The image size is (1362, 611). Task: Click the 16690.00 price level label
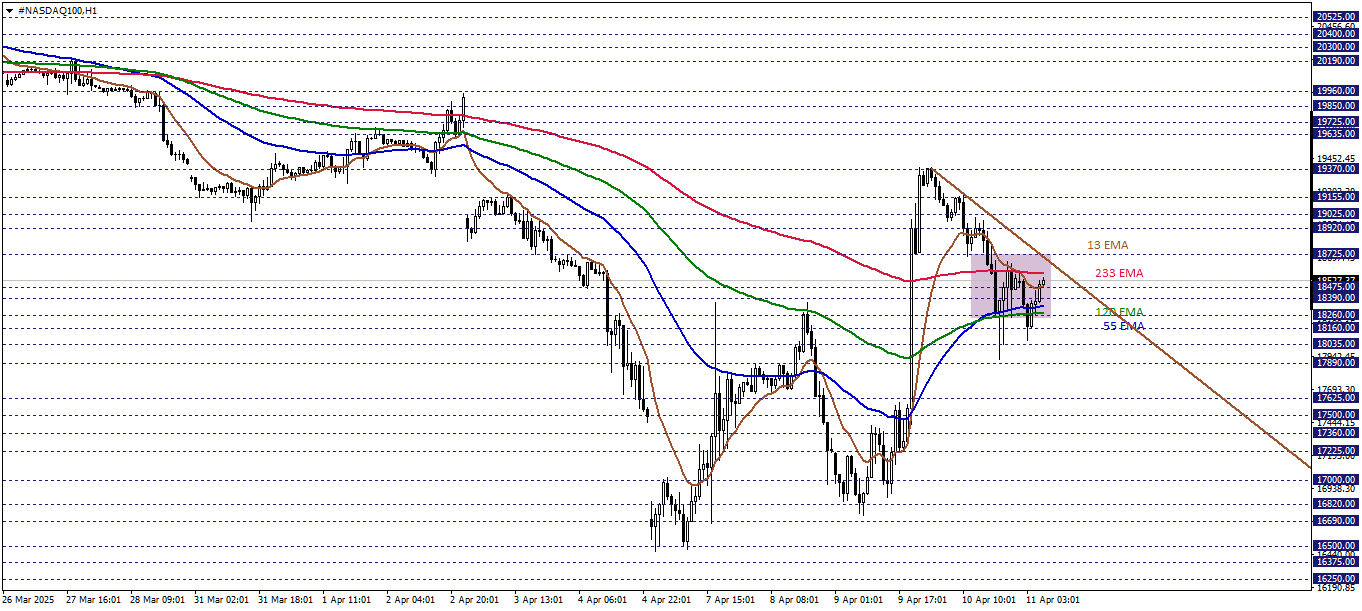click(x=1337, y=521)
